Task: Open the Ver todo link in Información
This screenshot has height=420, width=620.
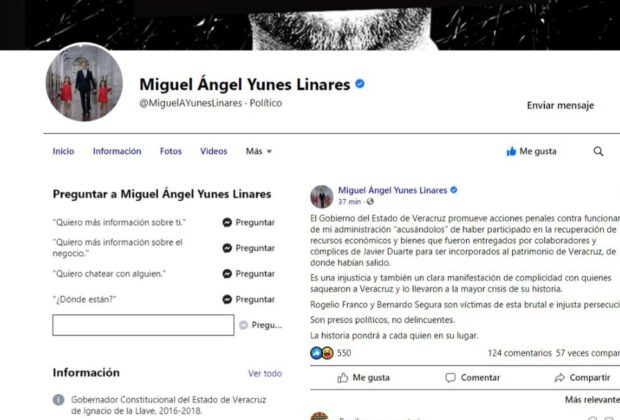Action: [265, 373]
